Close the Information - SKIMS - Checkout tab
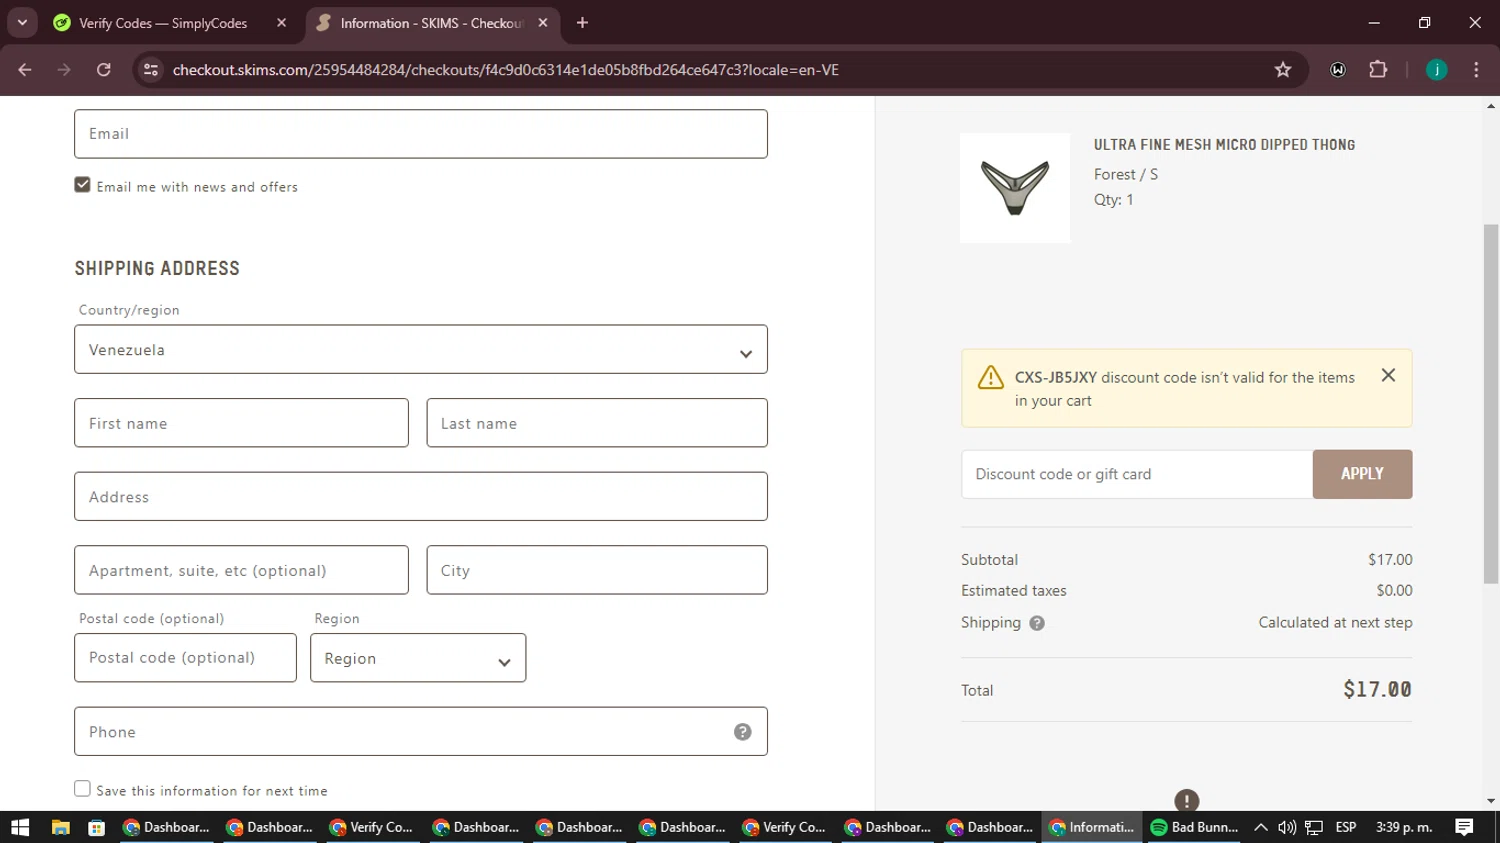1500x843 pixels. pos(543,23)
